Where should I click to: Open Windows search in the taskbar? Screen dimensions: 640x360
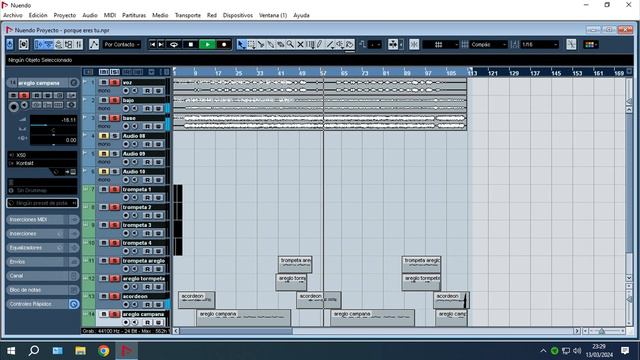[x=34, y=351]
